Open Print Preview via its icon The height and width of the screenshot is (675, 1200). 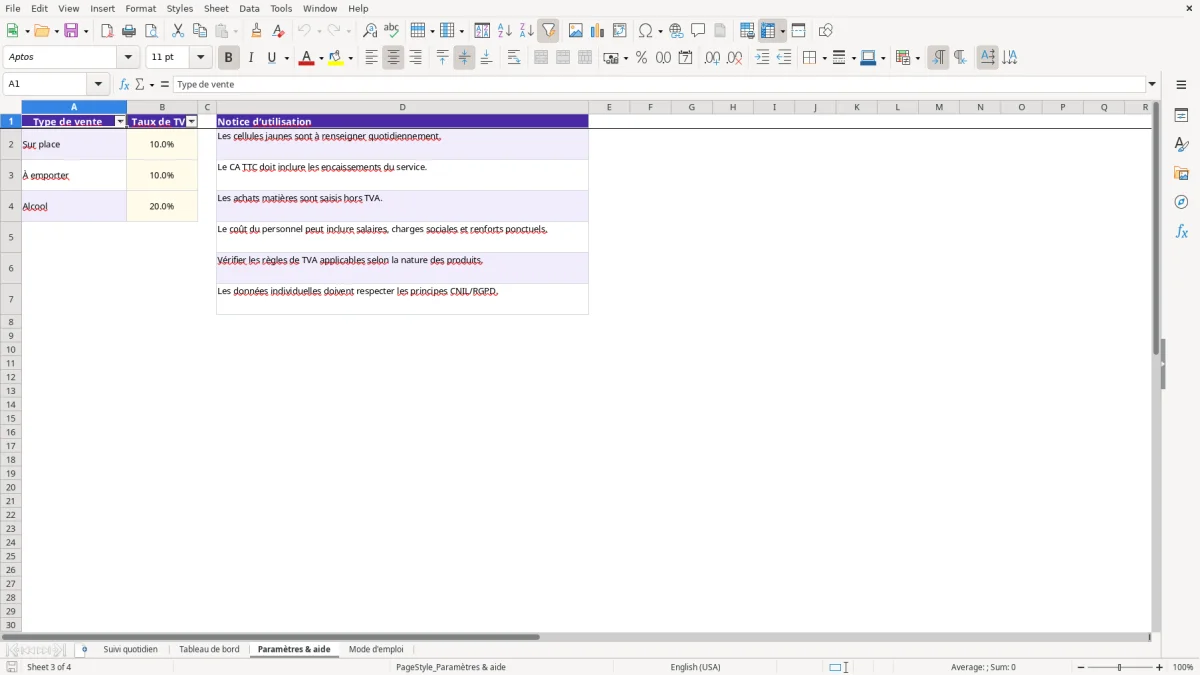click(x=151, y=31)
